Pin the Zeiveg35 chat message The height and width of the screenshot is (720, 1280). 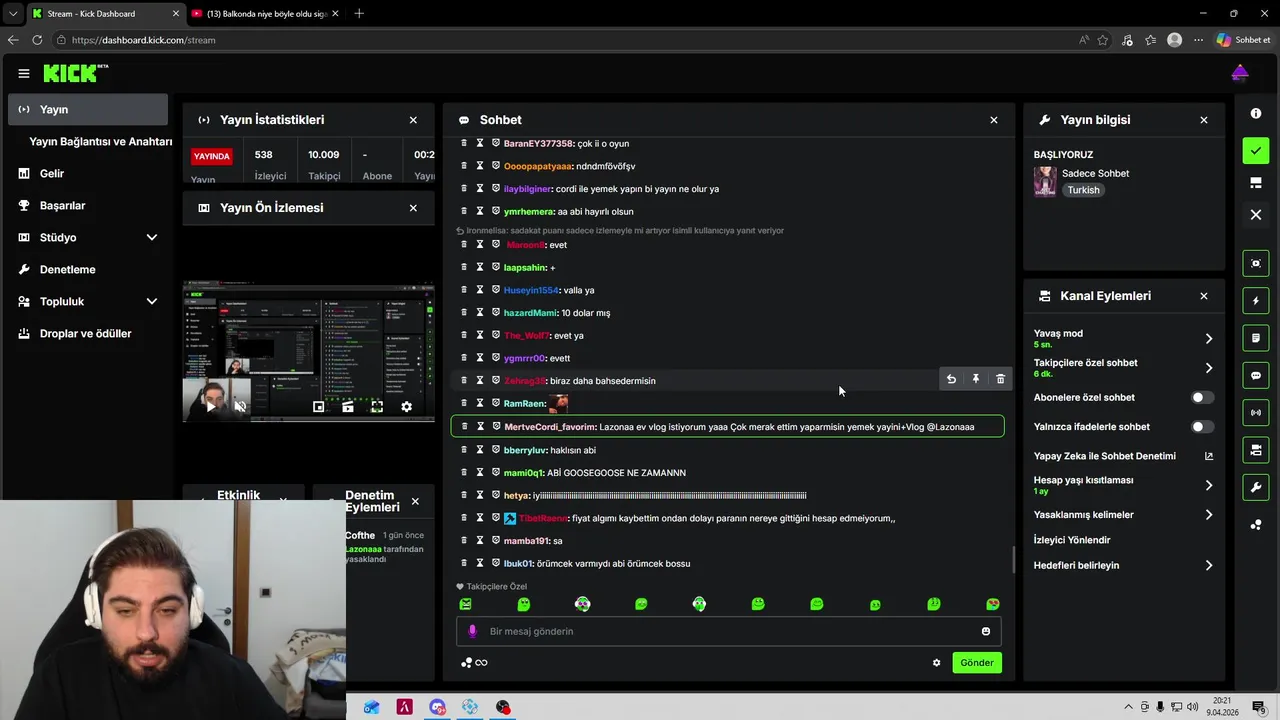(976, 379)
